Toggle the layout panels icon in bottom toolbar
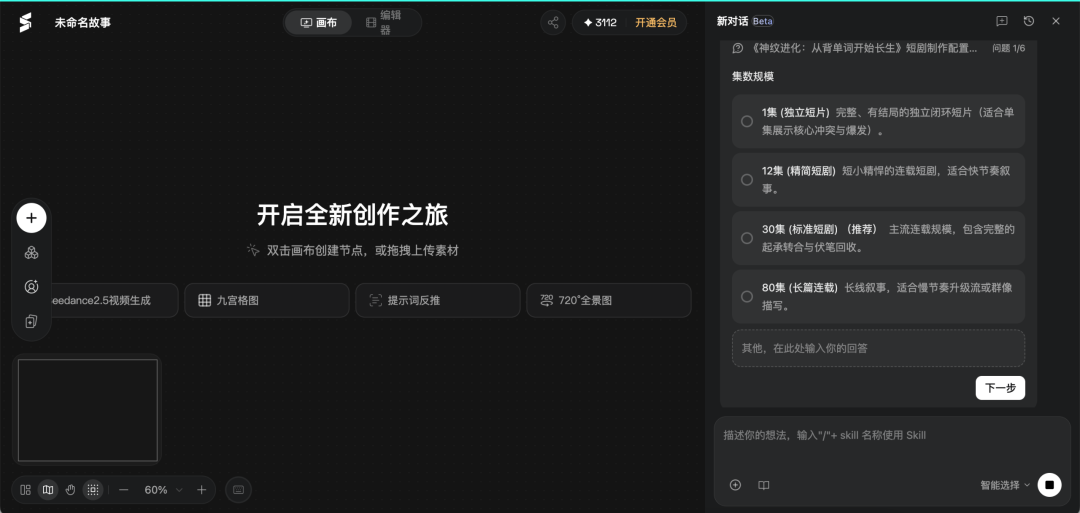 pyautogui.click(x=25, y=490)
